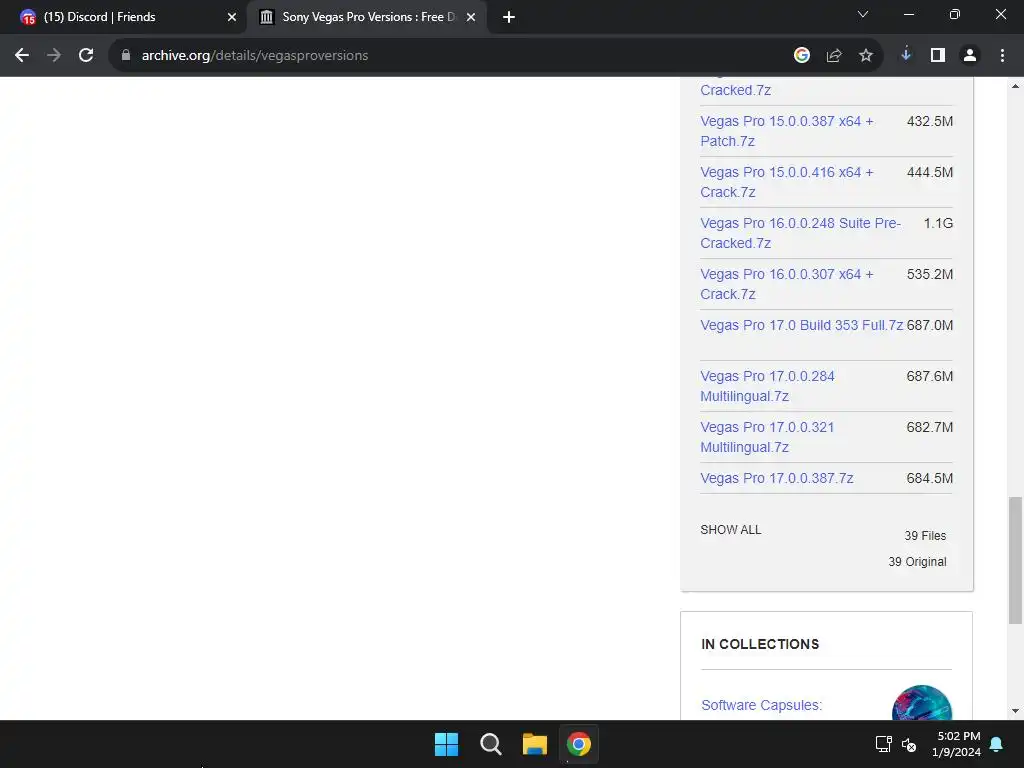Open Vegas Pro 16.0.0.307 x64 + Crack.7z
The width and height of the screenshot is (1024, 768).
point(787,284)
